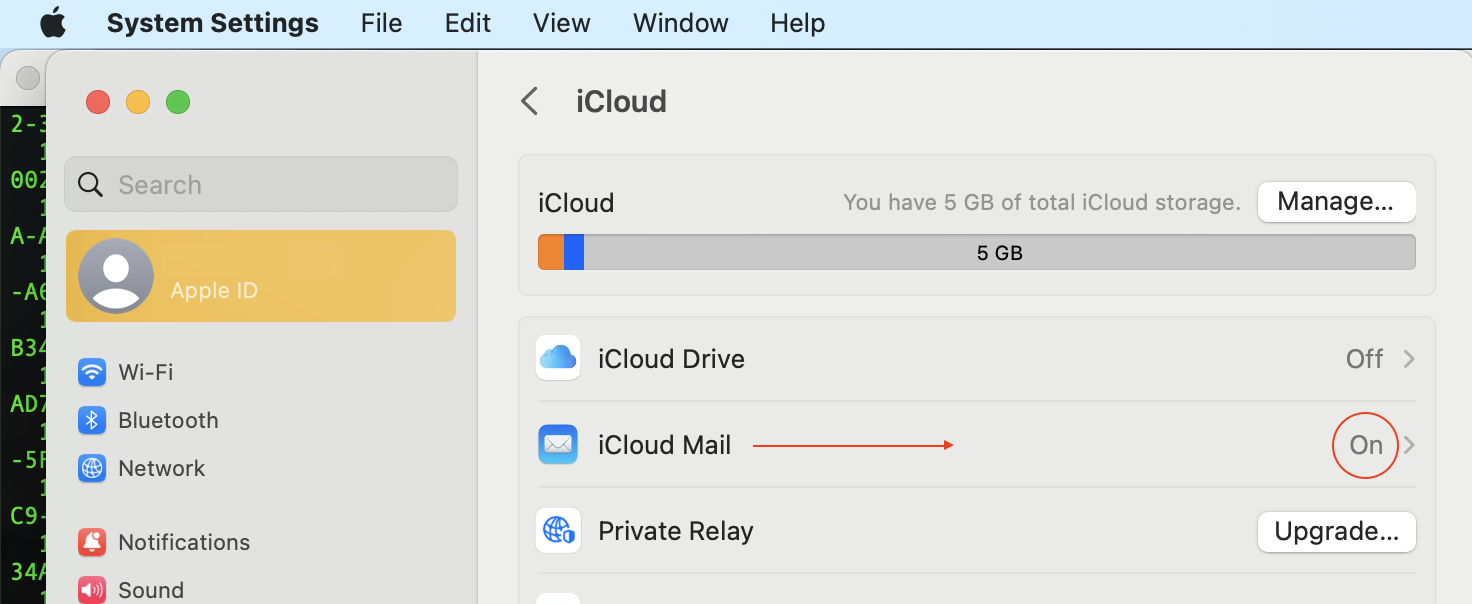
Task: Open the Help menu
Action: pos(797,23)
